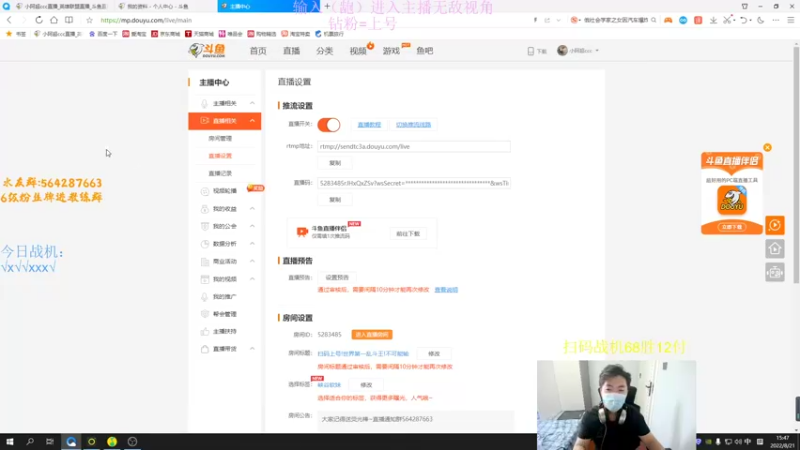800x450 pixels.
Task: Click the scissors screenshot icon in toolbar
Action: click(727, 20)
